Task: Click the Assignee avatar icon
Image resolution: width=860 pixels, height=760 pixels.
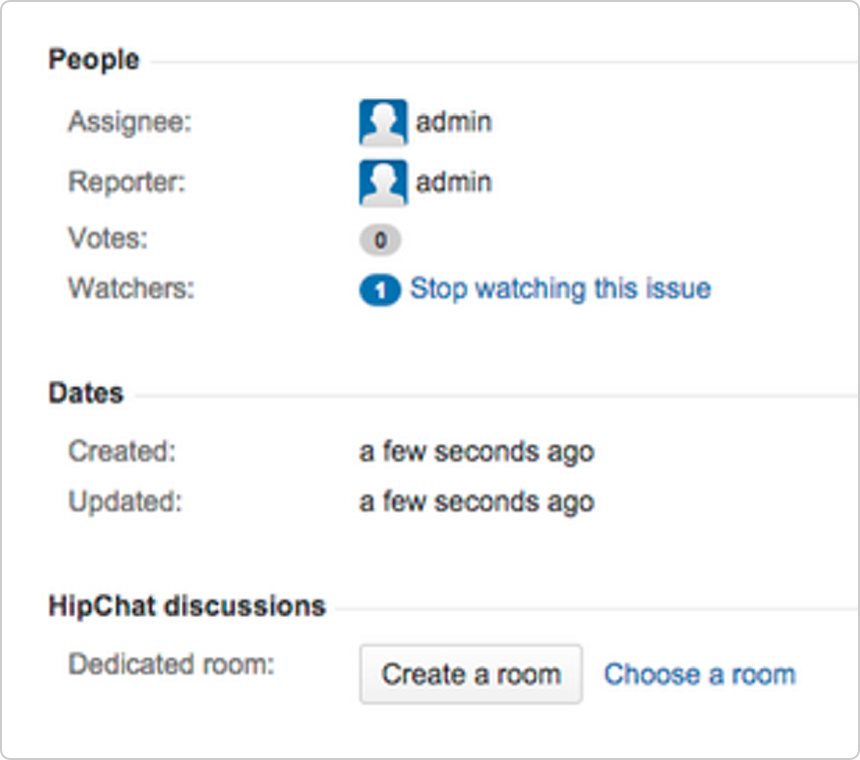Action: point(383,123)
